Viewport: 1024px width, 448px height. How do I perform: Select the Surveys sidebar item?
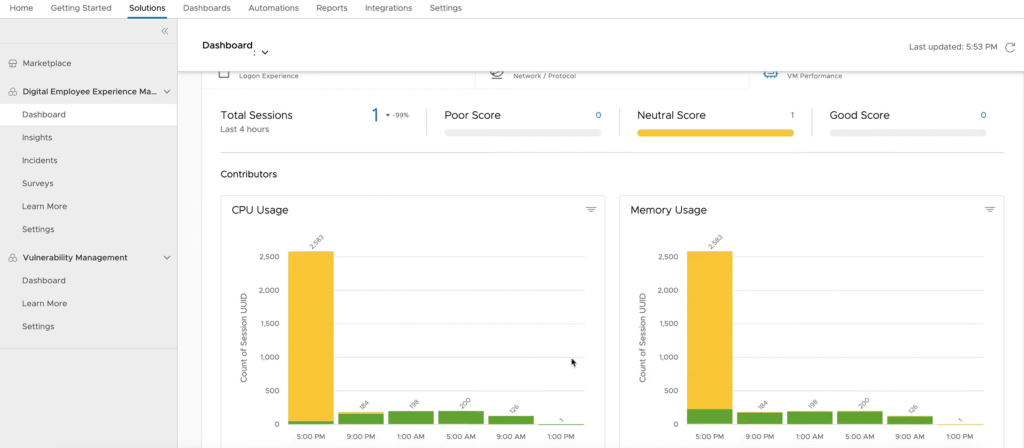click(x=38, y=183)
